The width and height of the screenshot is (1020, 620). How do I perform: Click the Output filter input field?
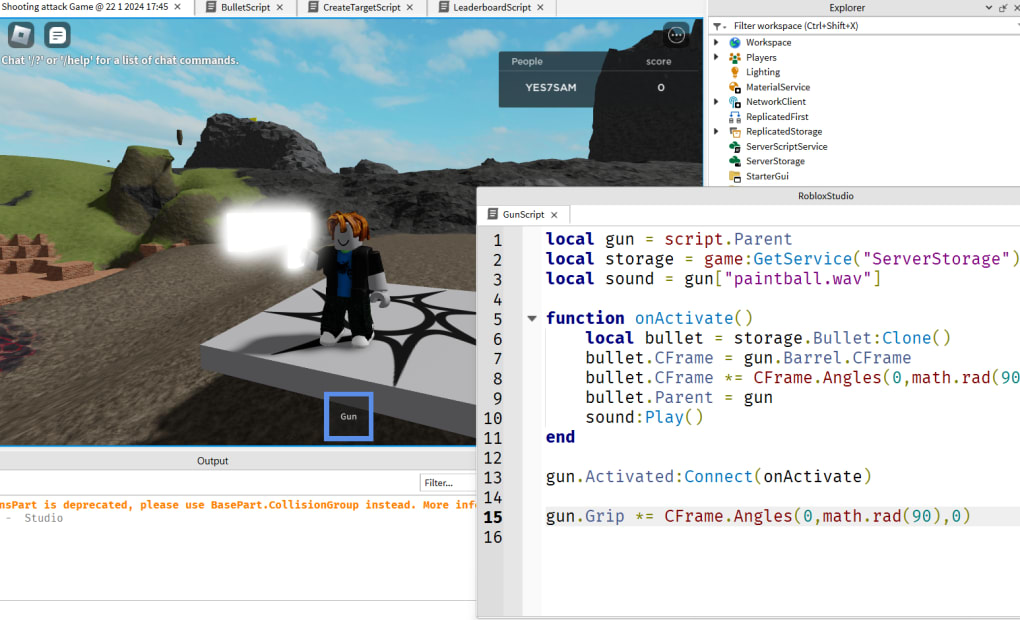coord(447,482)
